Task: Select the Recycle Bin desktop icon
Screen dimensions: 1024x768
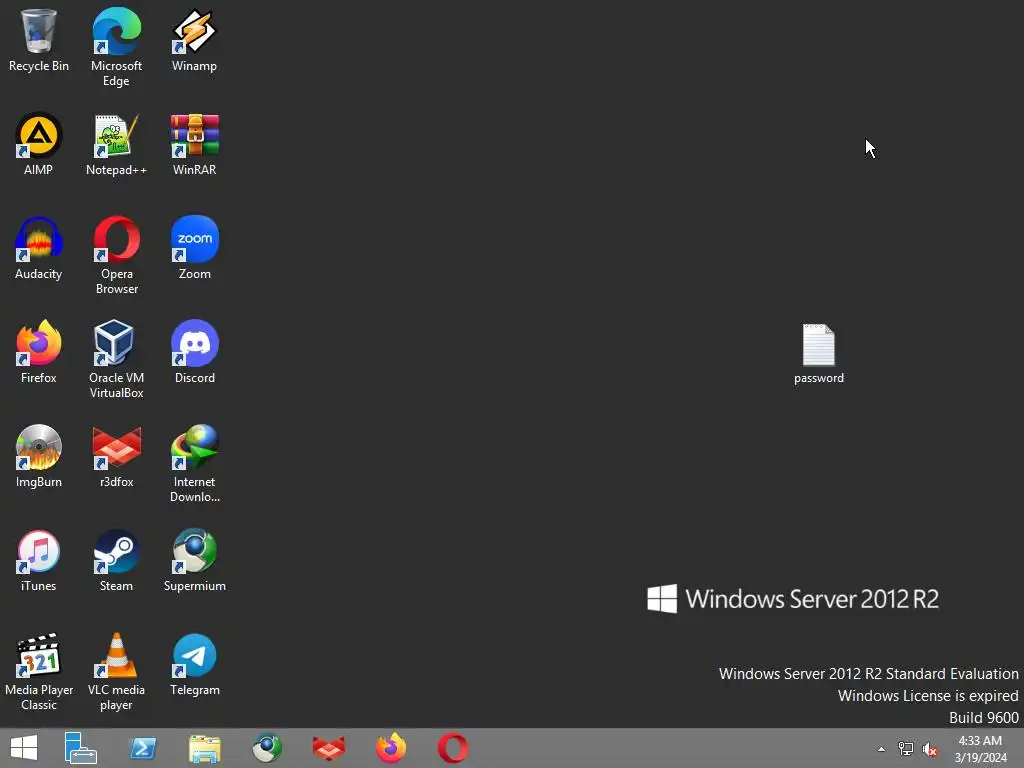Action: click(x=39, y=40)
